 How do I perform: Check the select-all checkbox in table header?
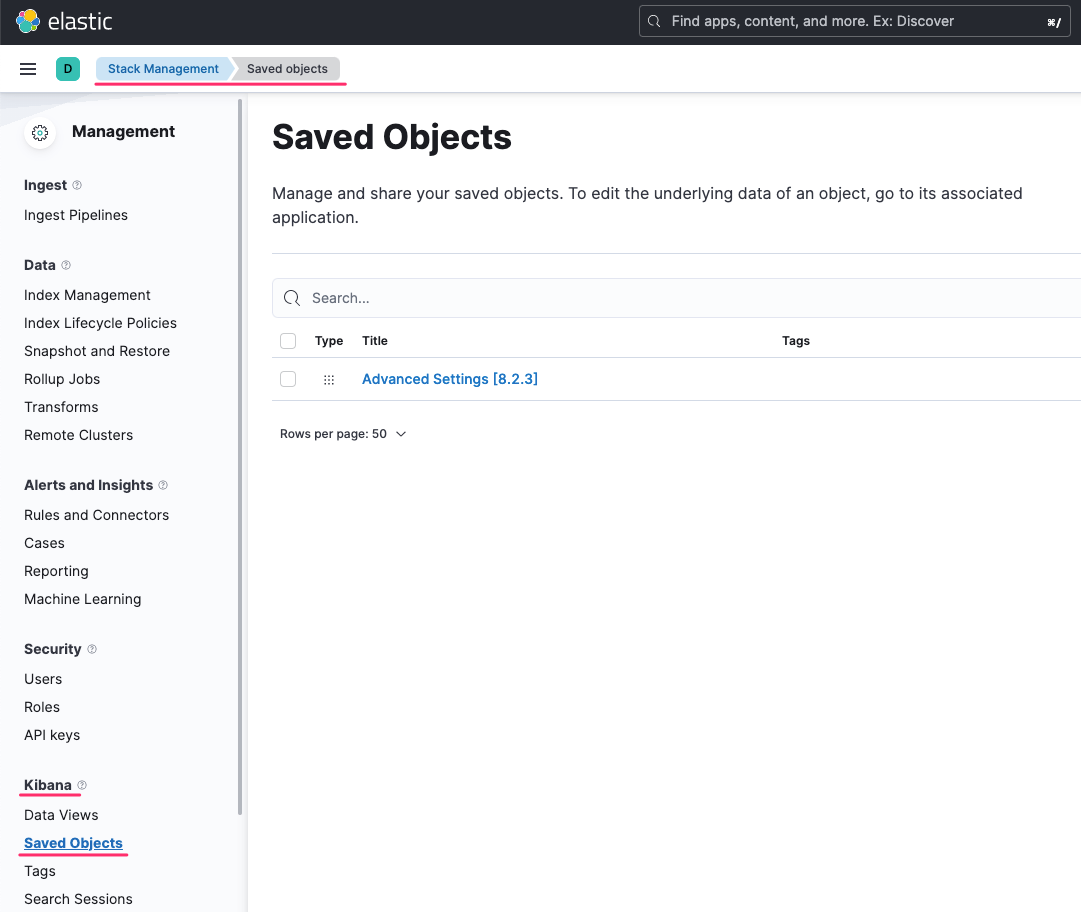(x=288, y=341)
